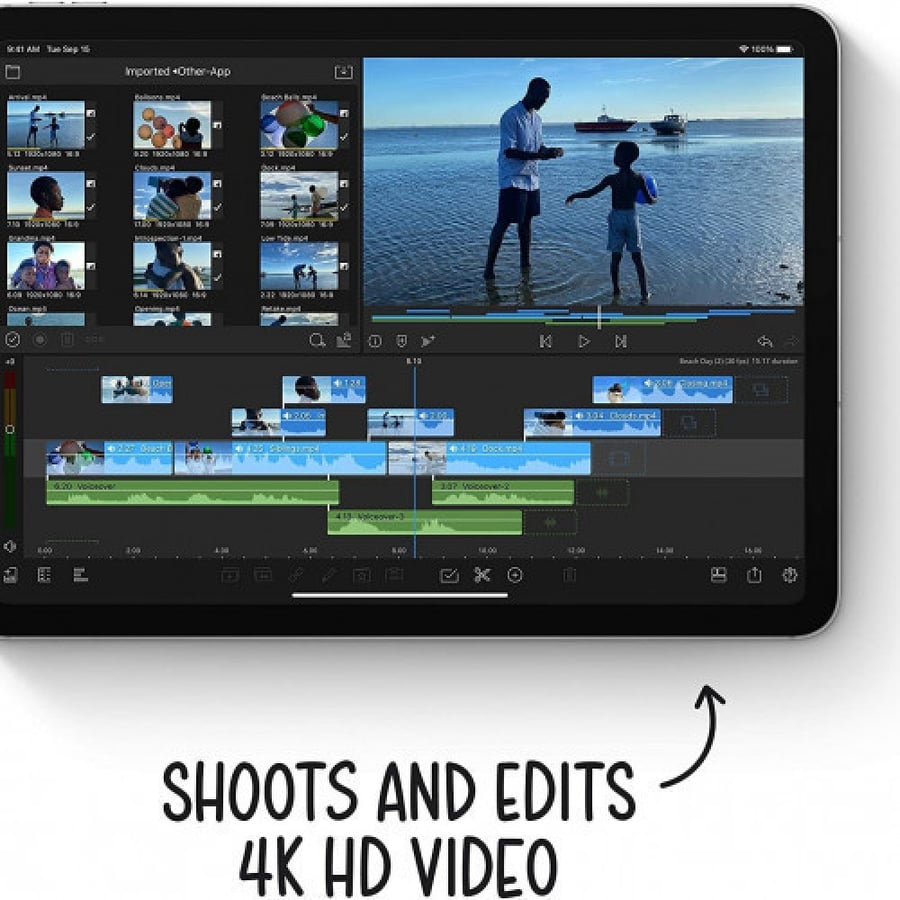Mute the timeline with the speaker icon
This screenshot has height=900, width=900.
(x=10, y=546)
